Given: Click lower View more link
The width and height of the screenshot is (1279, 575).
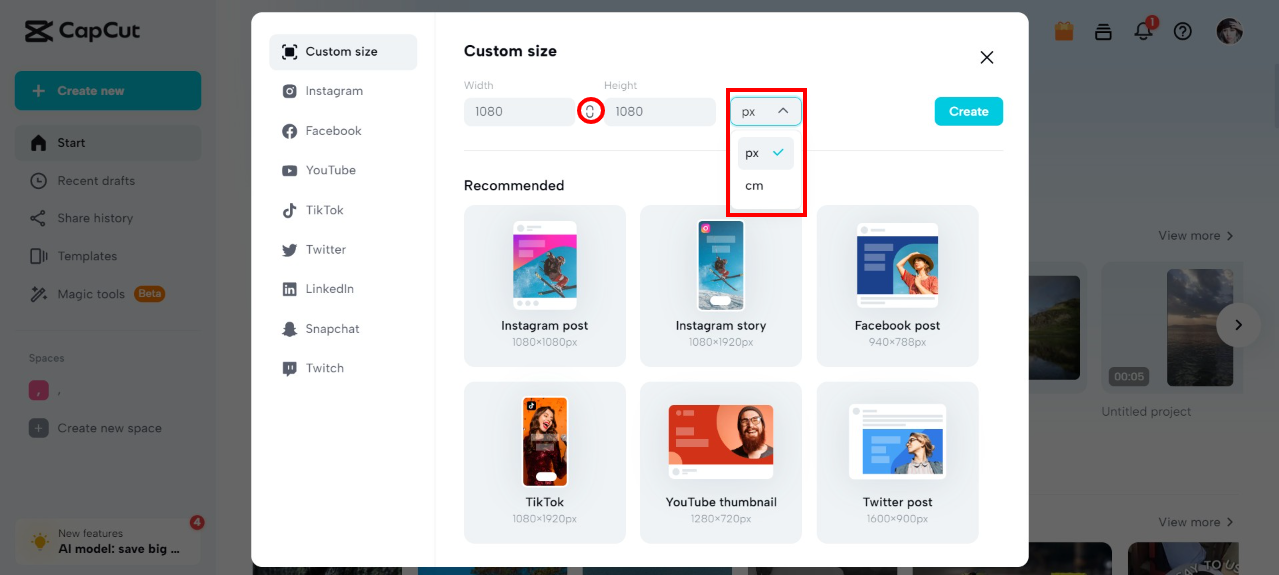Looking at the screenshot, I should tap(1196, 522).
